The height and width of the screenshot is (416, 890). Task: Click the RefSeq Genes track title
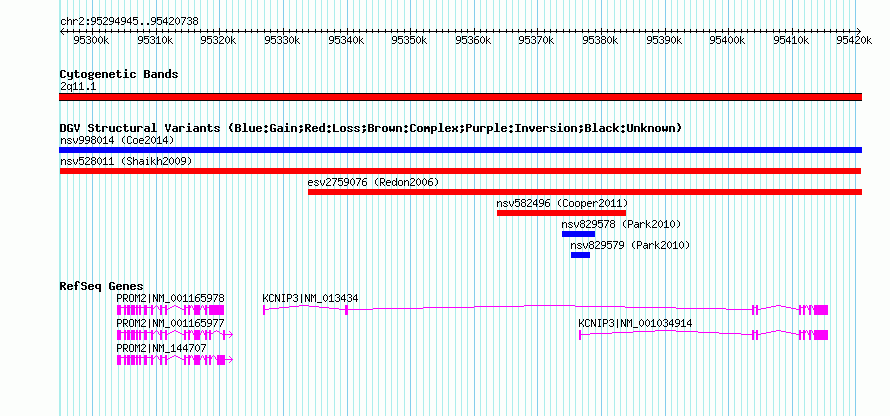[x=102, y=286]
